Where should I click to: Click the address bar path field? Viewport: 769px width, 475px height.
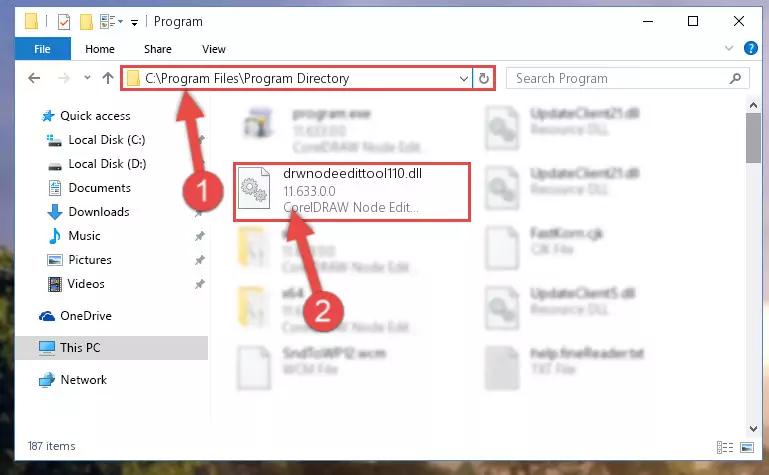pyautogui.click(x=297, y=78)
